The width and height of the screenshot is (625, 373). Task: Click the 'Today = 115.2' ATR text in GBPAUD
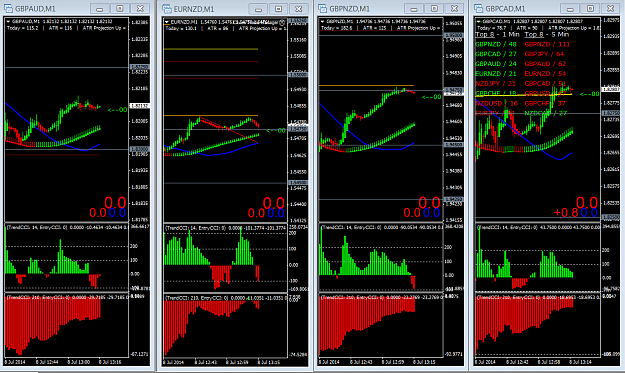[x=23, y=28]
